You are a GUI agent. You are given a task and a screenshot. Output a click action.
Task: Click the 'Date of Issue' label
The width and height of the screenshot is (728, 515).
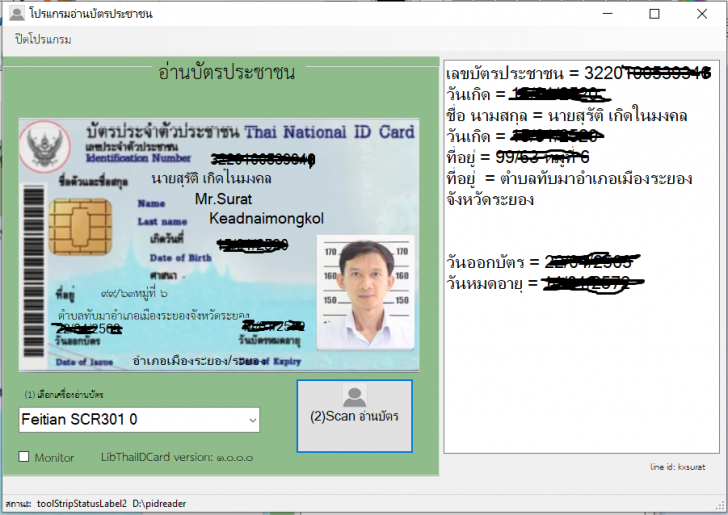84,362
